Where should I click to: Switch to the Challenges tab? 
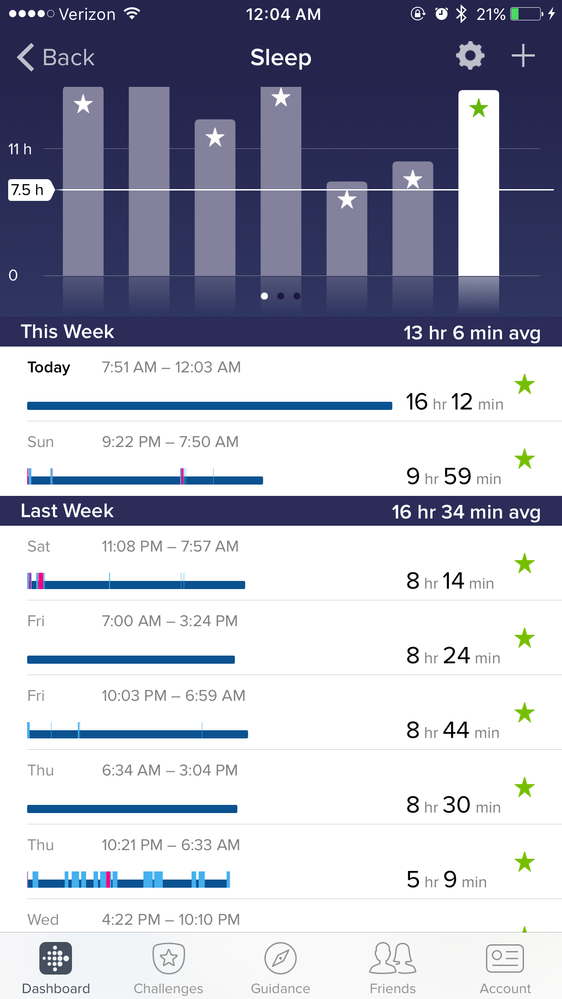pyautogui.click(x=168, y=966)
